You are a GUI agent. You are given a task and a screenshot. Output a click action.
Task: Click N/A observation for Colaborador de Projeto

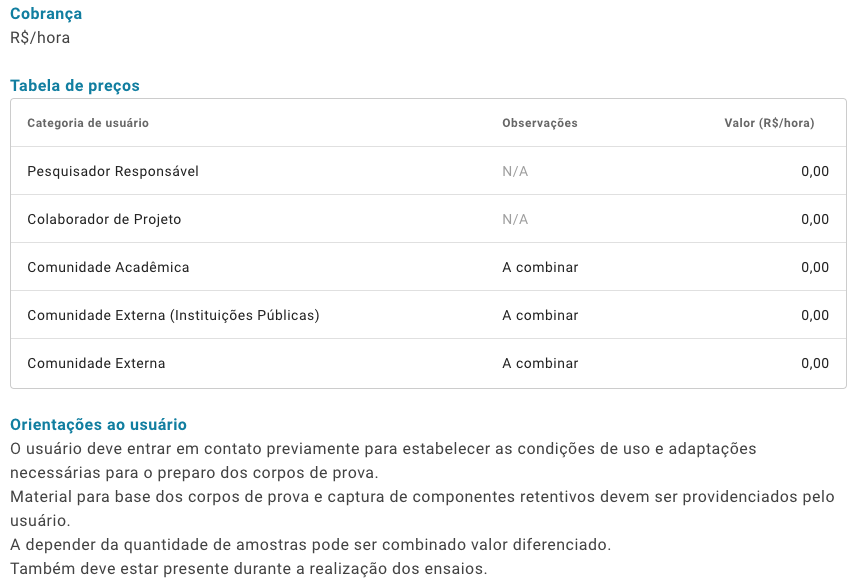coord(515,220)
